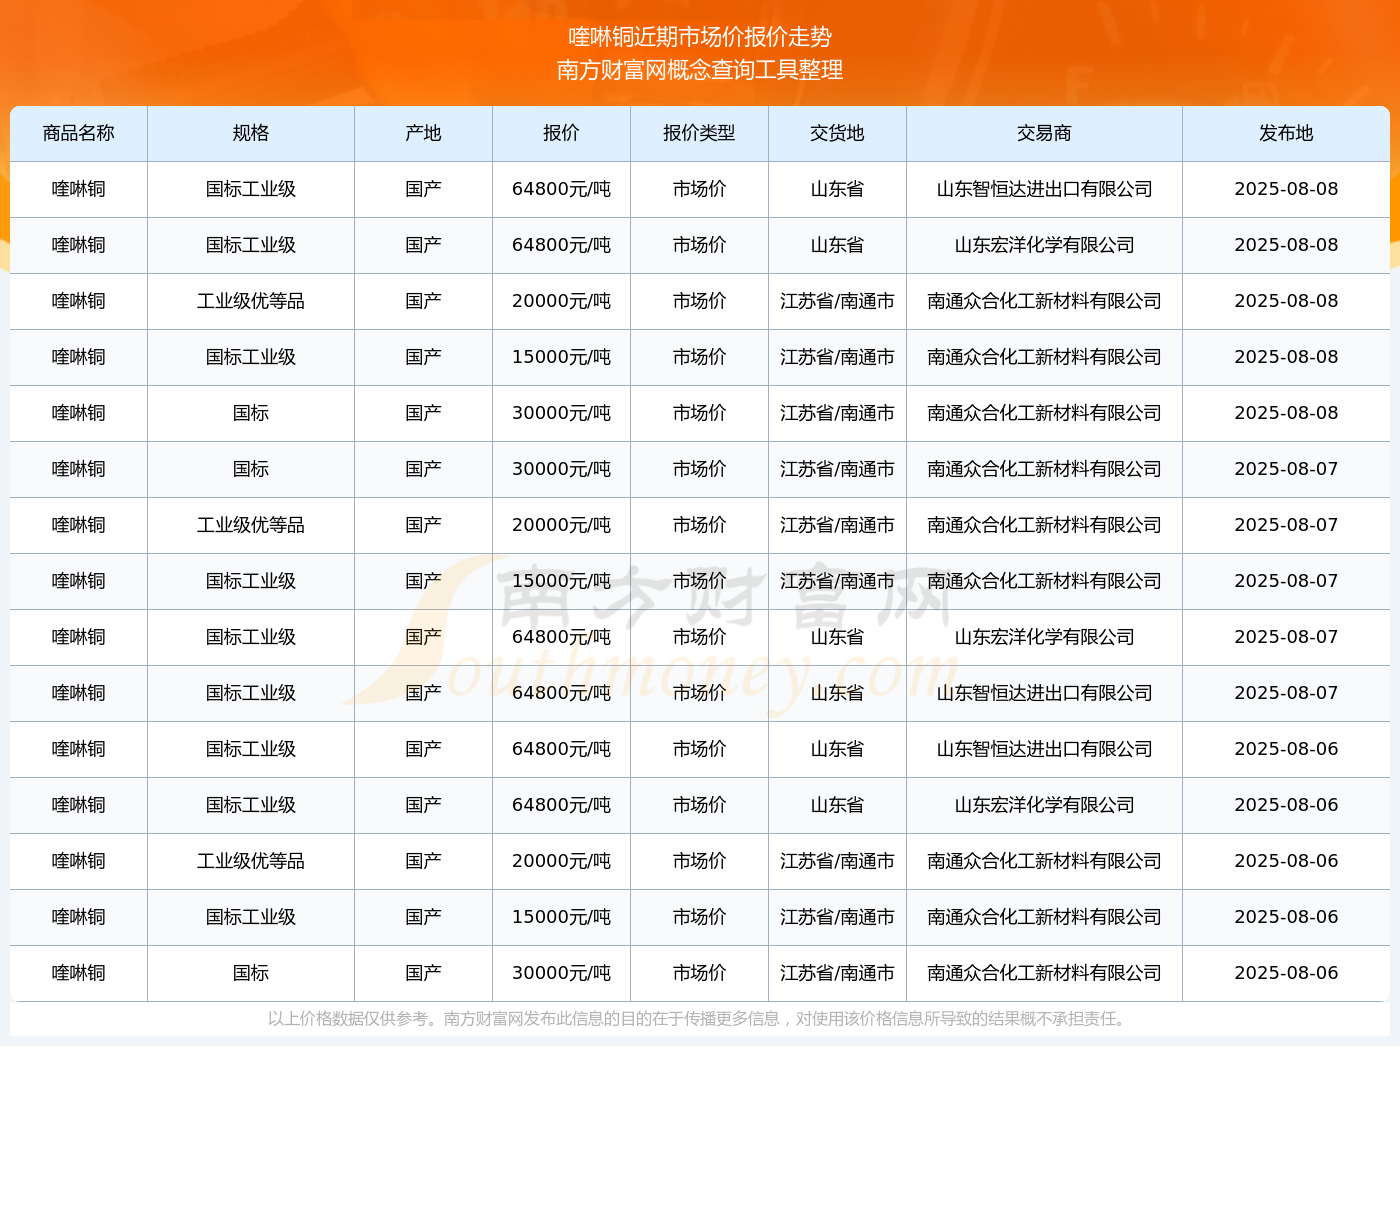Click 工业级优等品 spec in the 2025-08-07 row
The height and width of the screenshot is (1205, 1400).
(x=251, y=525)
